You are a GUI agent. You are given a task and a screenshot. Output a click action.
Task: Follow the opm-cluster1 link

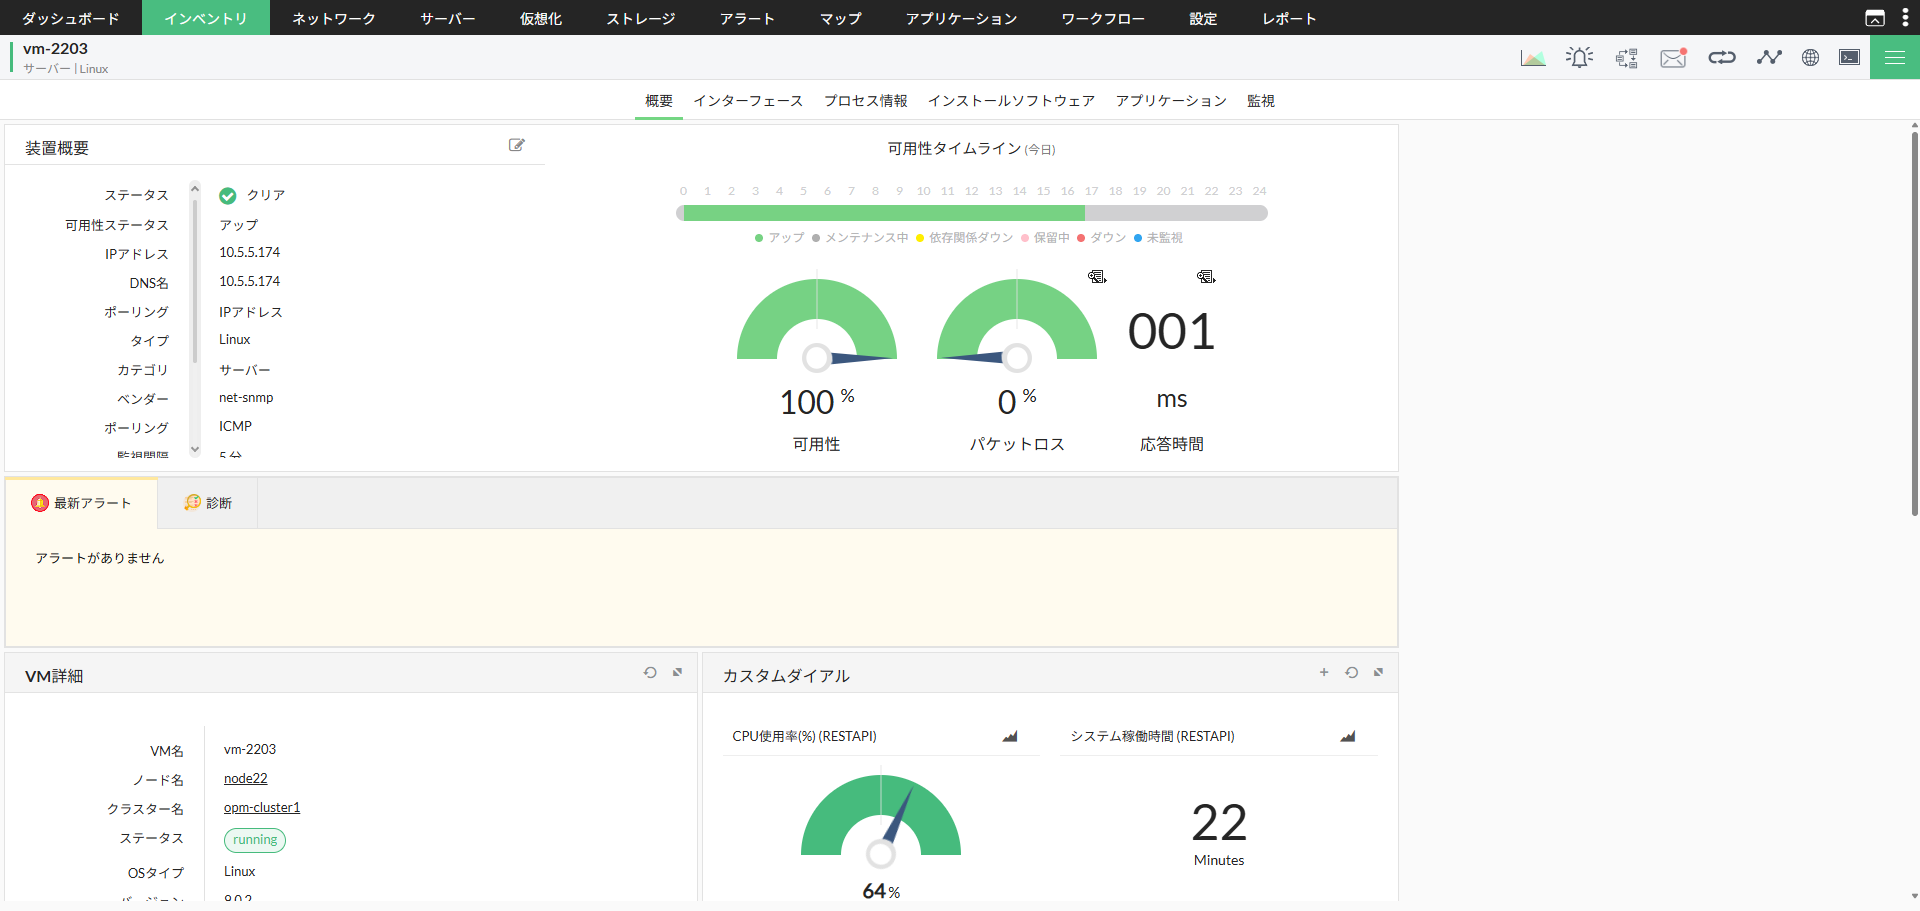(x=262, y=808)
